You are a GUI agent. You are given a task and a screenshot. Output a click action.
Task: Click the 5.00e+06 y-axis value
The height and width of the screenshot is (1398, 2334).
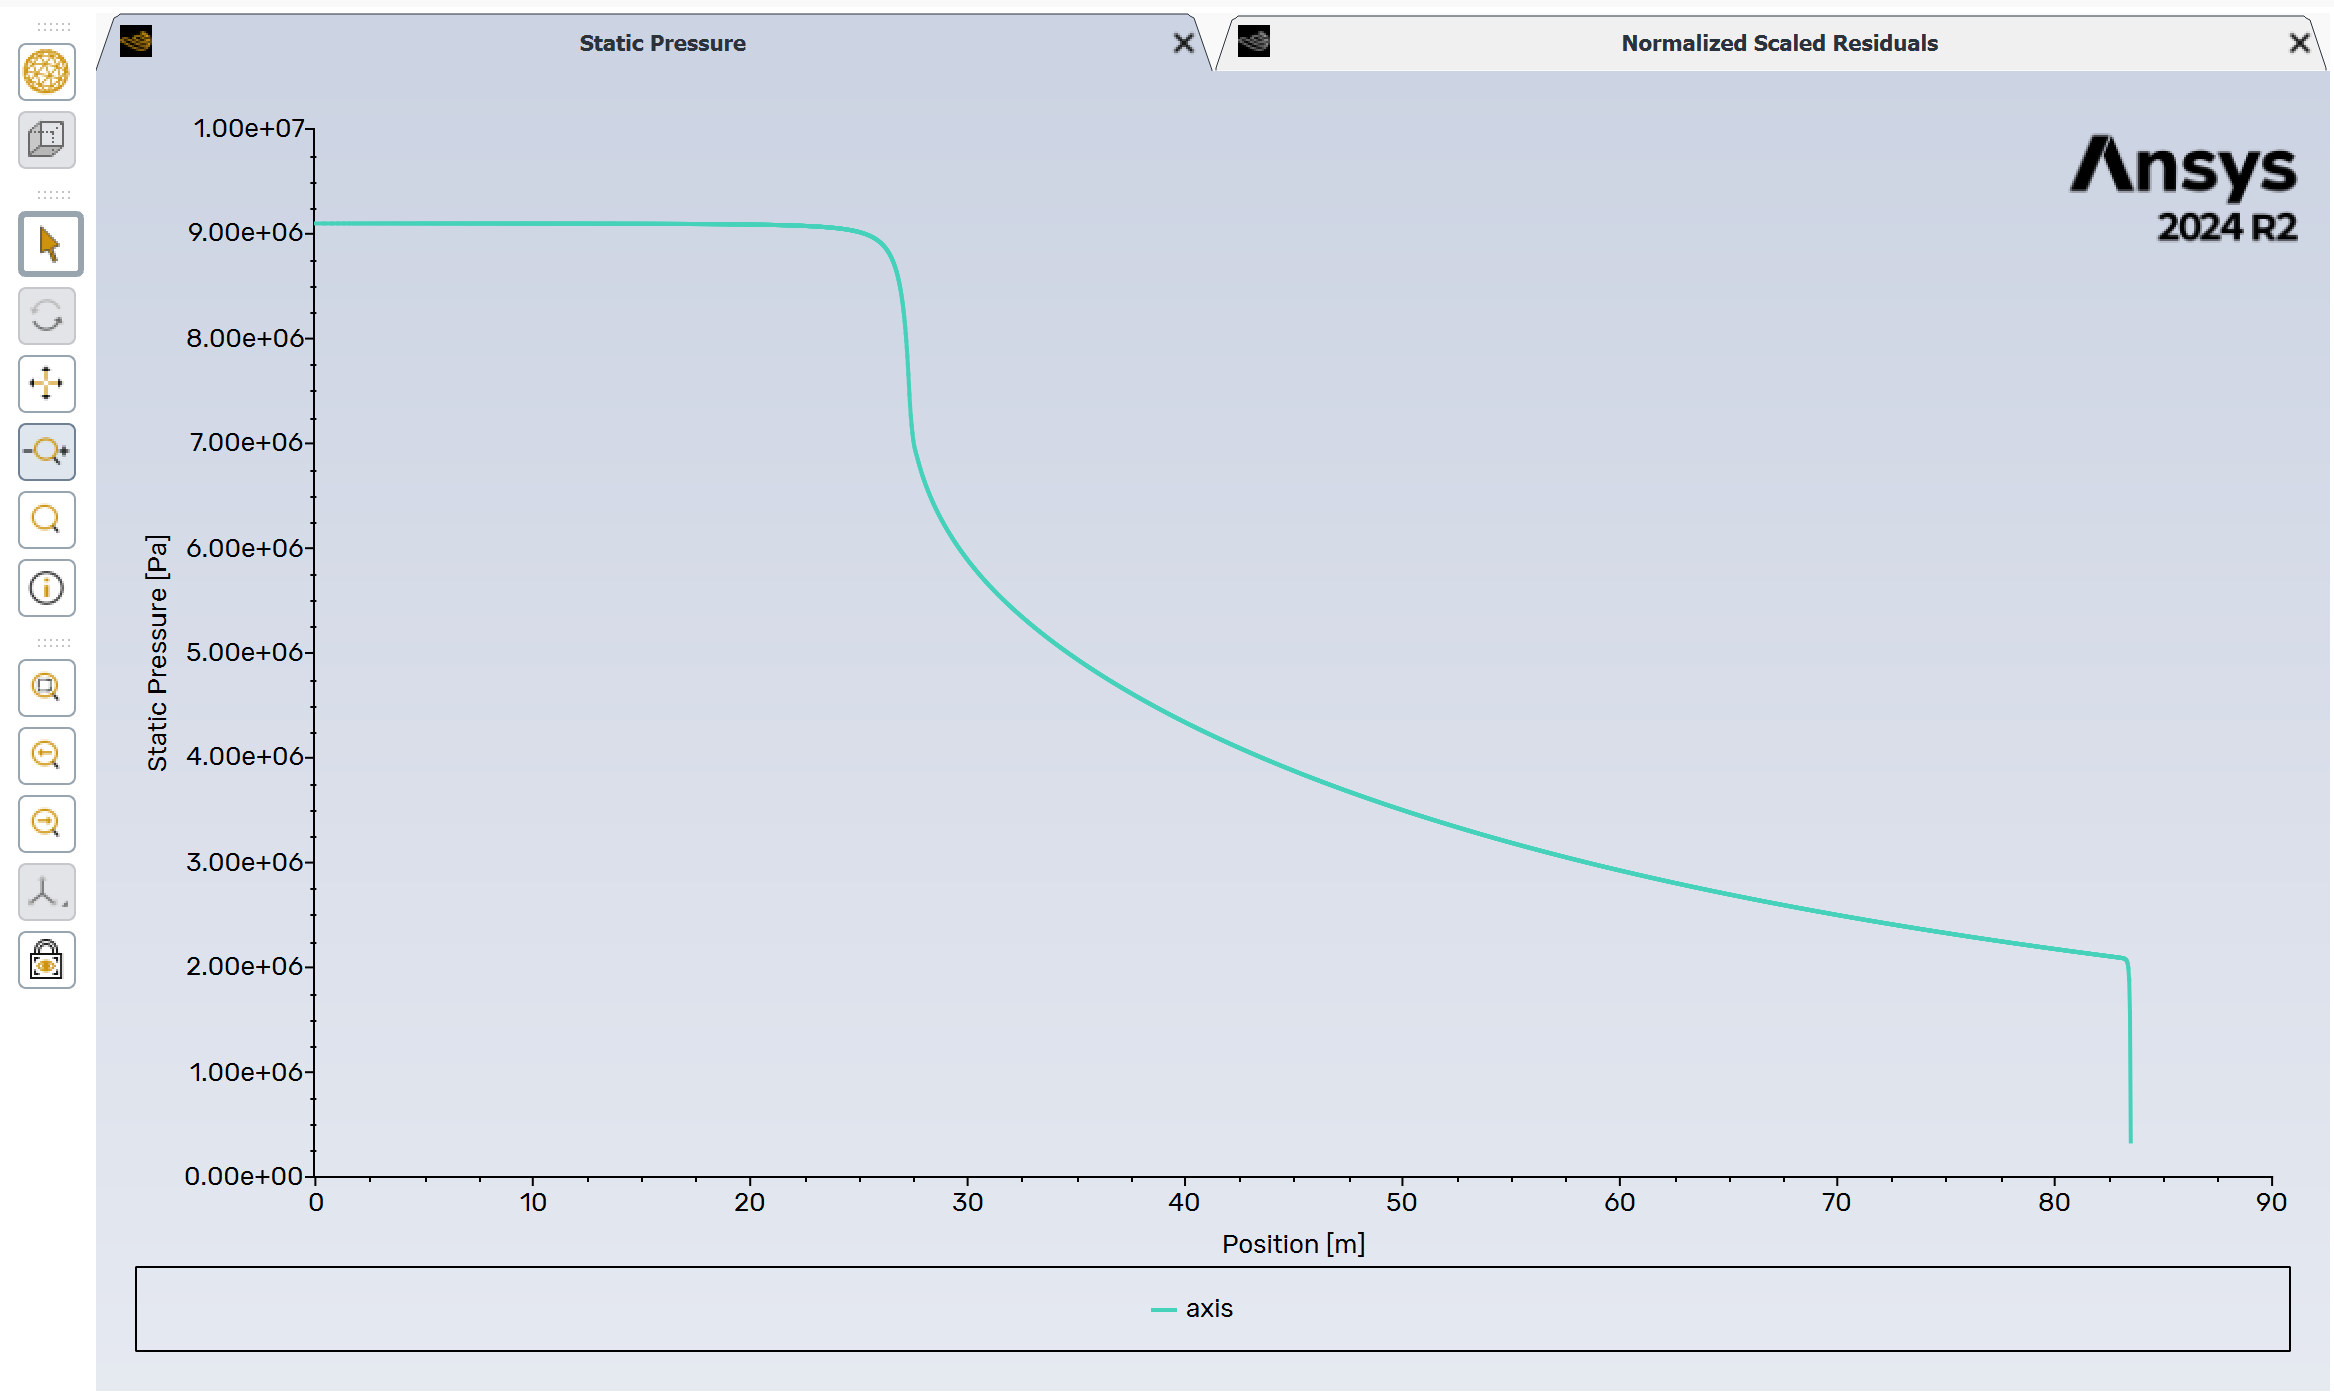point(245,652)
